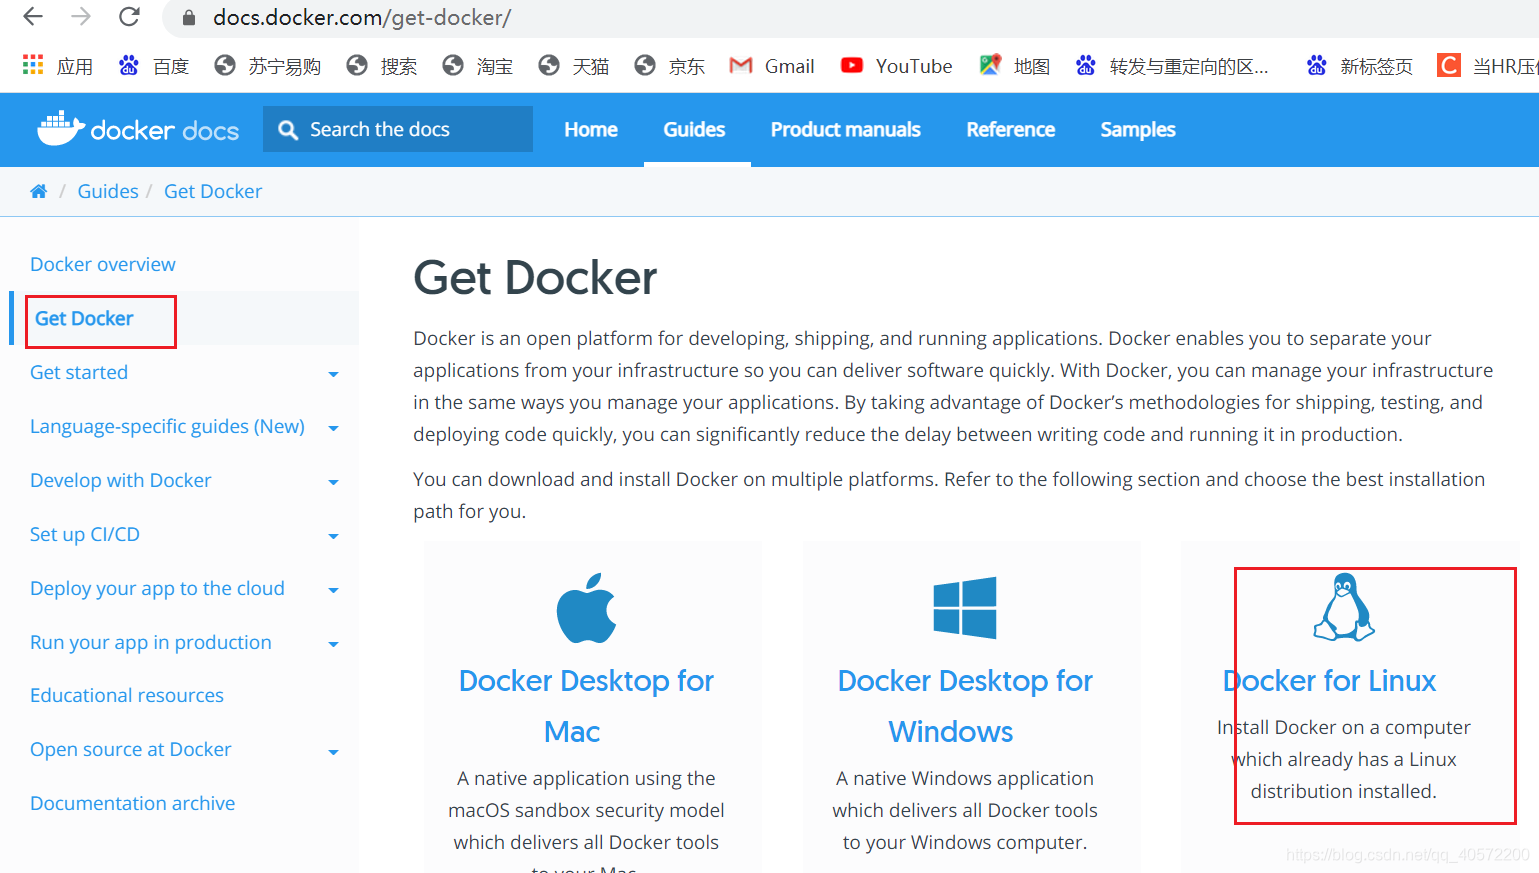Image resolution: width=1539 pixels, height=873 pixels.
Task: Open the 地图 maps bookmark
Action: 1014,66
